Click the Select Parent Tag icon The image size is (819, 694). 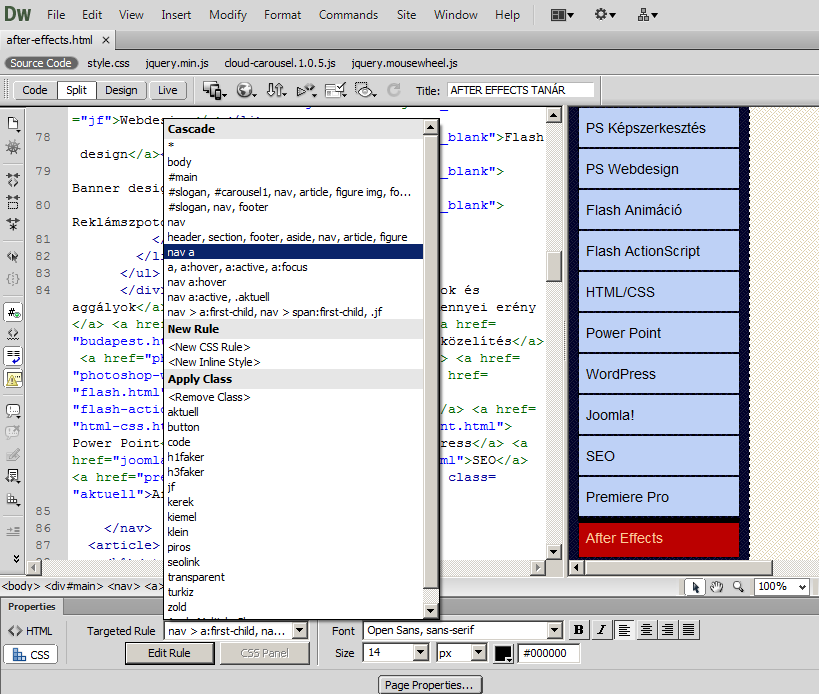(13, 256)
